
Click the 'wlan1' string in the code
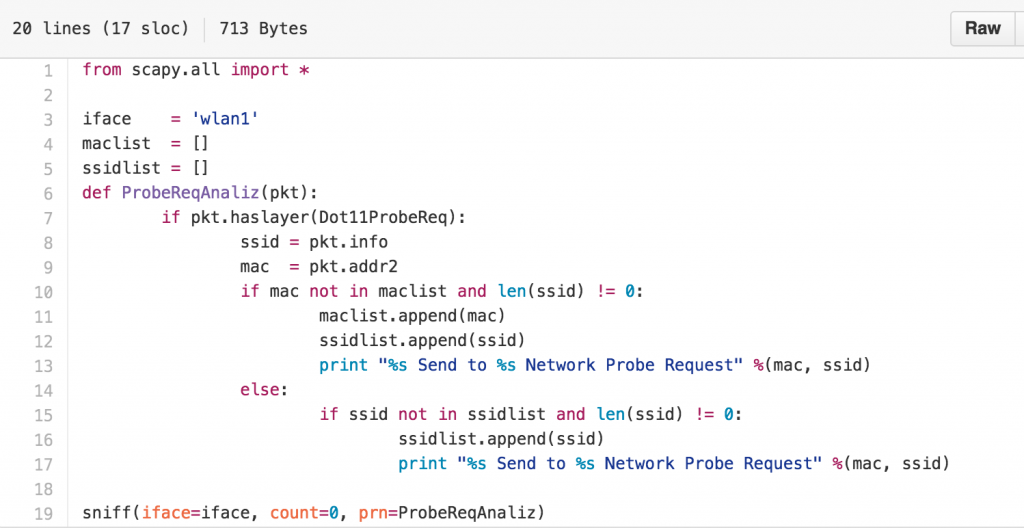[225, 119]
